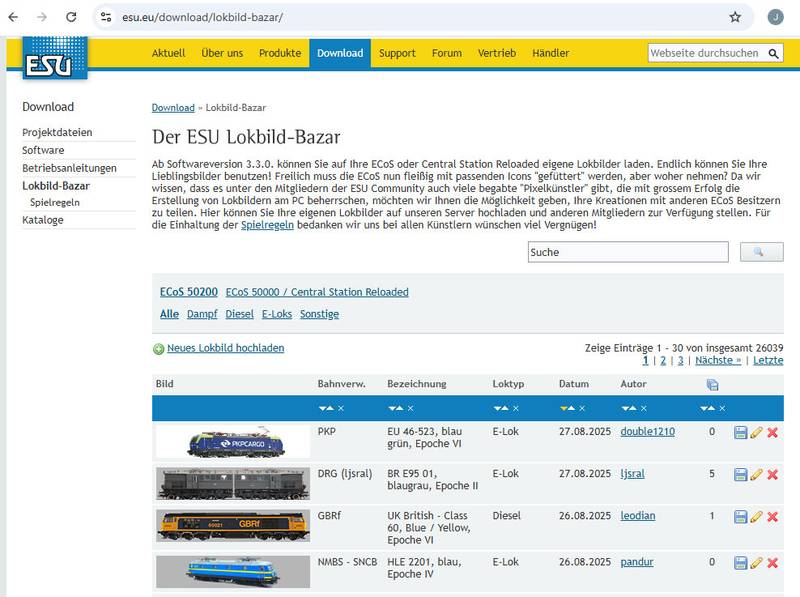This screenshot has height=597, width=800.
Task: Download the DRG BR E95 01 image
Action: point(740,475)
